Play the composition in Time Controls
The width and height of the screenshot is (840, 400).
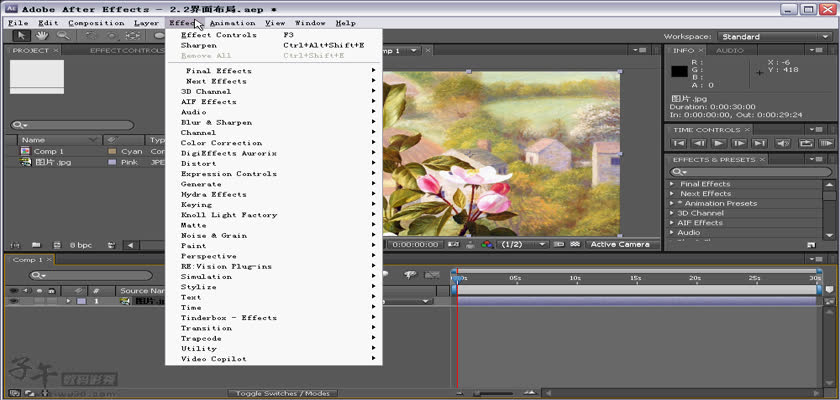pyautogui.click(x=719, y=143)
